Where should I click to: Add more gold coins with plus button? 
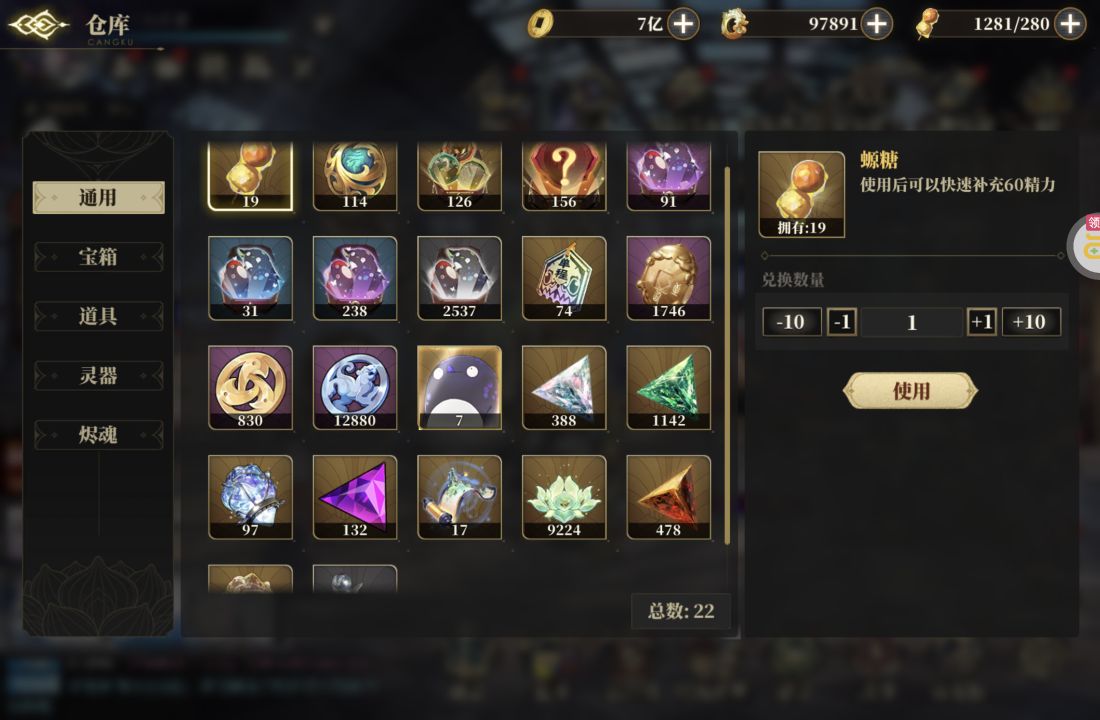683,24
